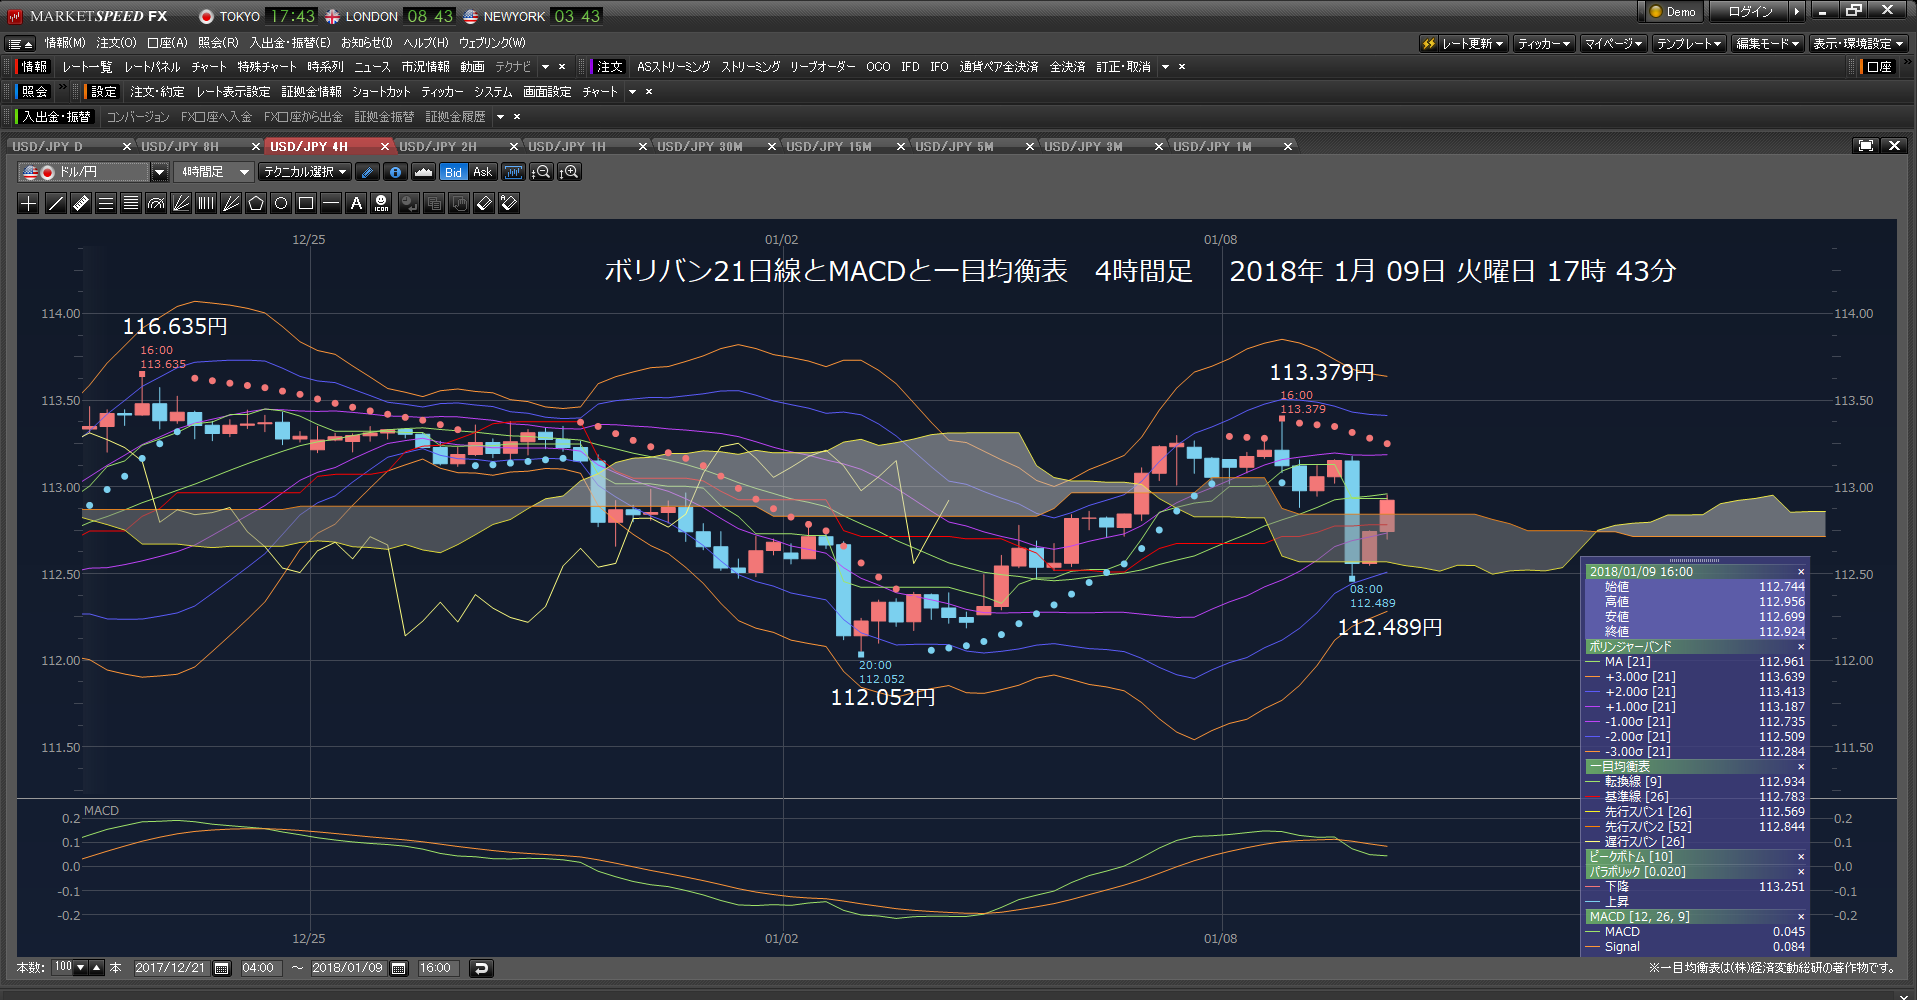Click the reset date range return icon

[x=481, y=968]
